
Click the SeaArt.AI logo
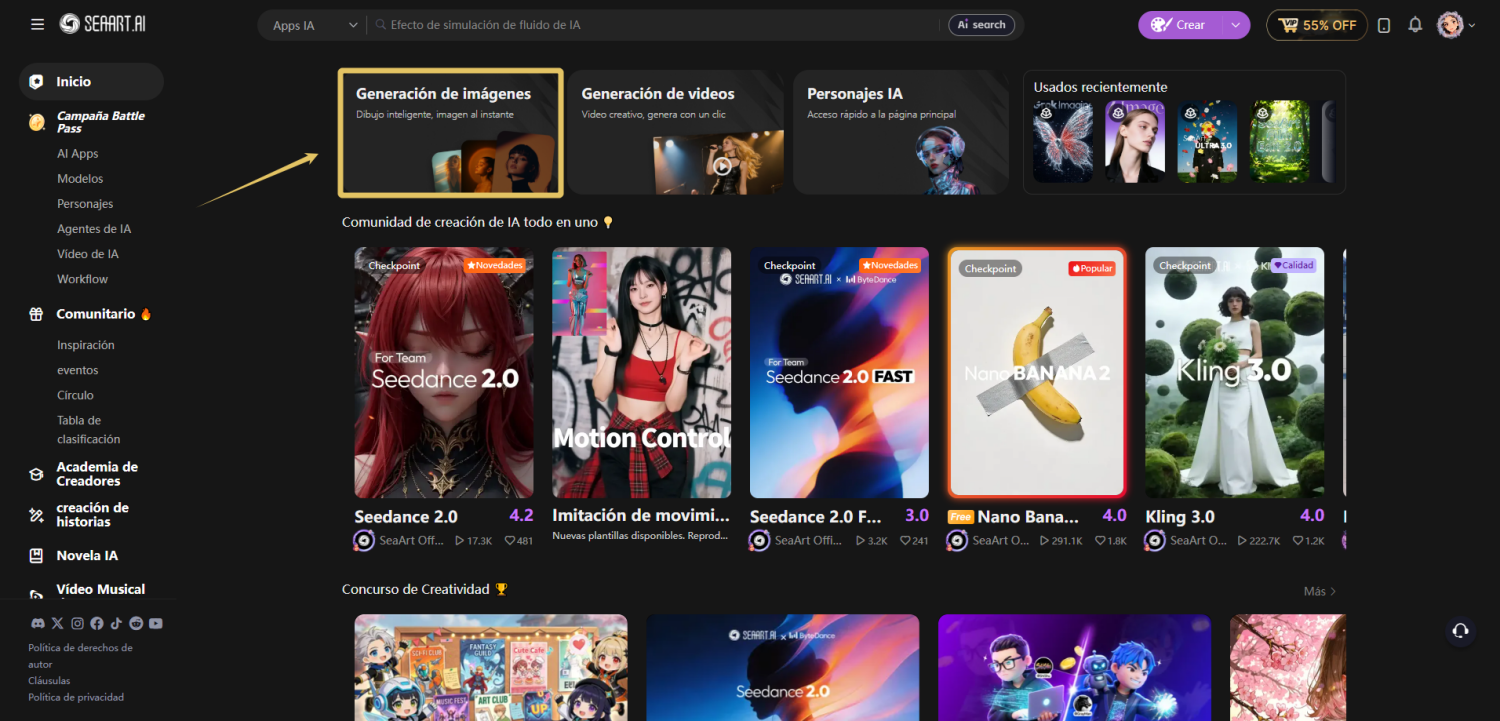point(103,24)
